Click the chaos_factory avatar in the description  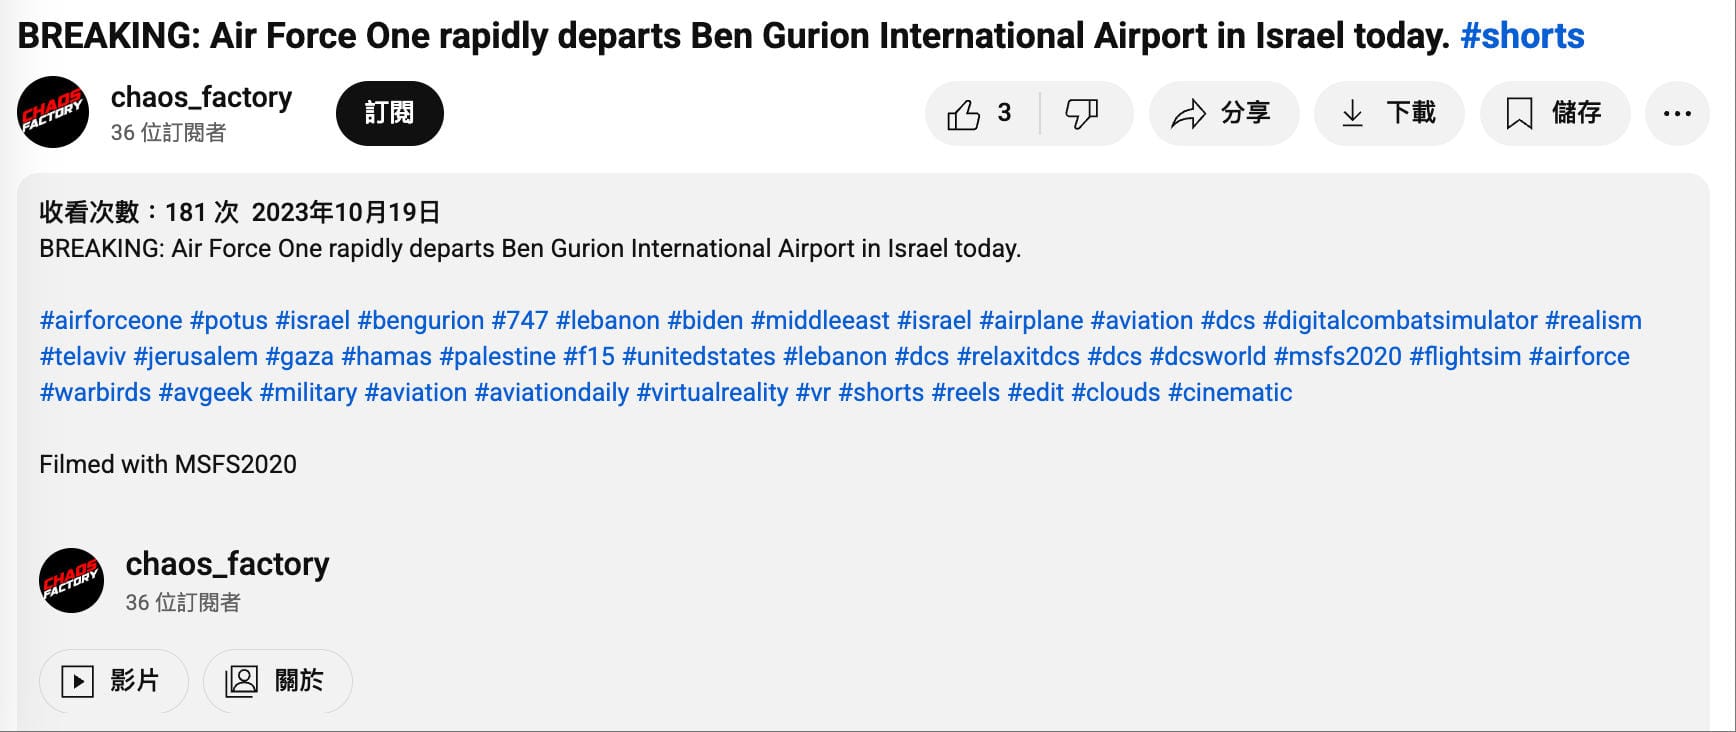click(x=71, y=580)
